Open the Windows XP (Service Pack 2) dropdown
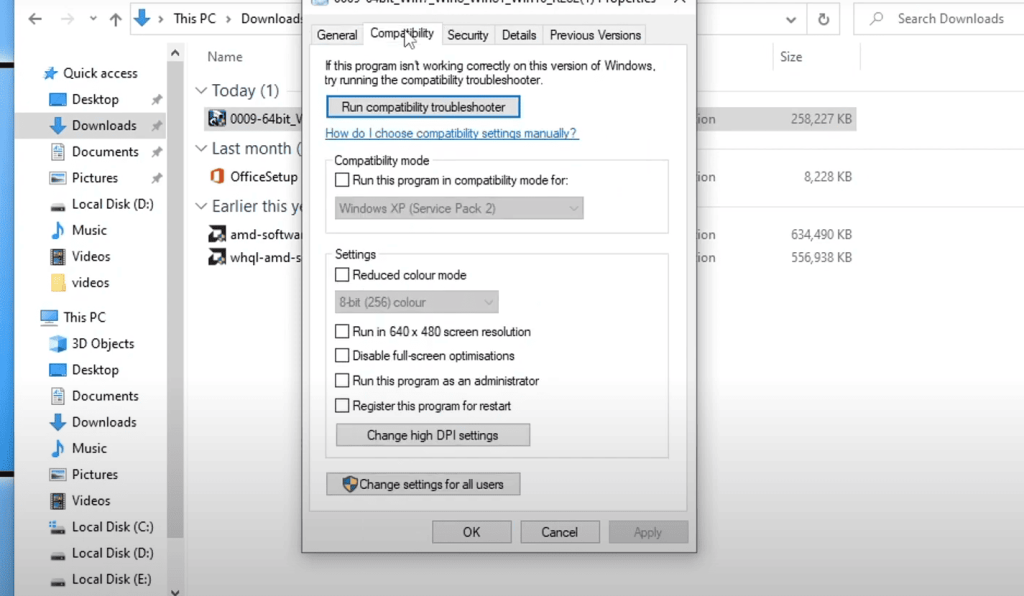1024x596 pixels. click(x=459, y=208)
